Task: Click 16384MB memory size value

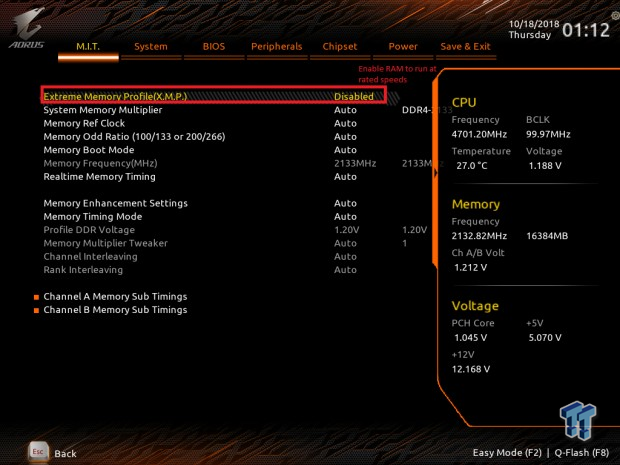Action: tap(547, 236)
